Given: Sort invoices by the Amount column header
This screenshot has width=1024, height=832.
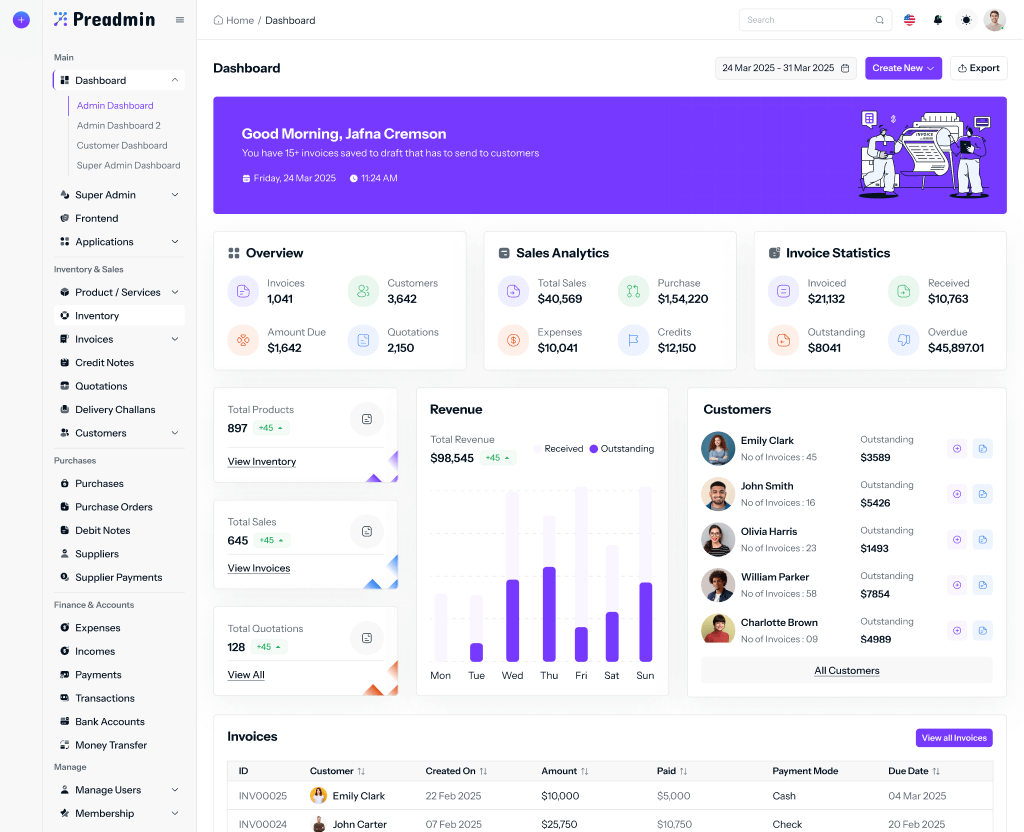Looking at the screenshot, I should 564,771.
